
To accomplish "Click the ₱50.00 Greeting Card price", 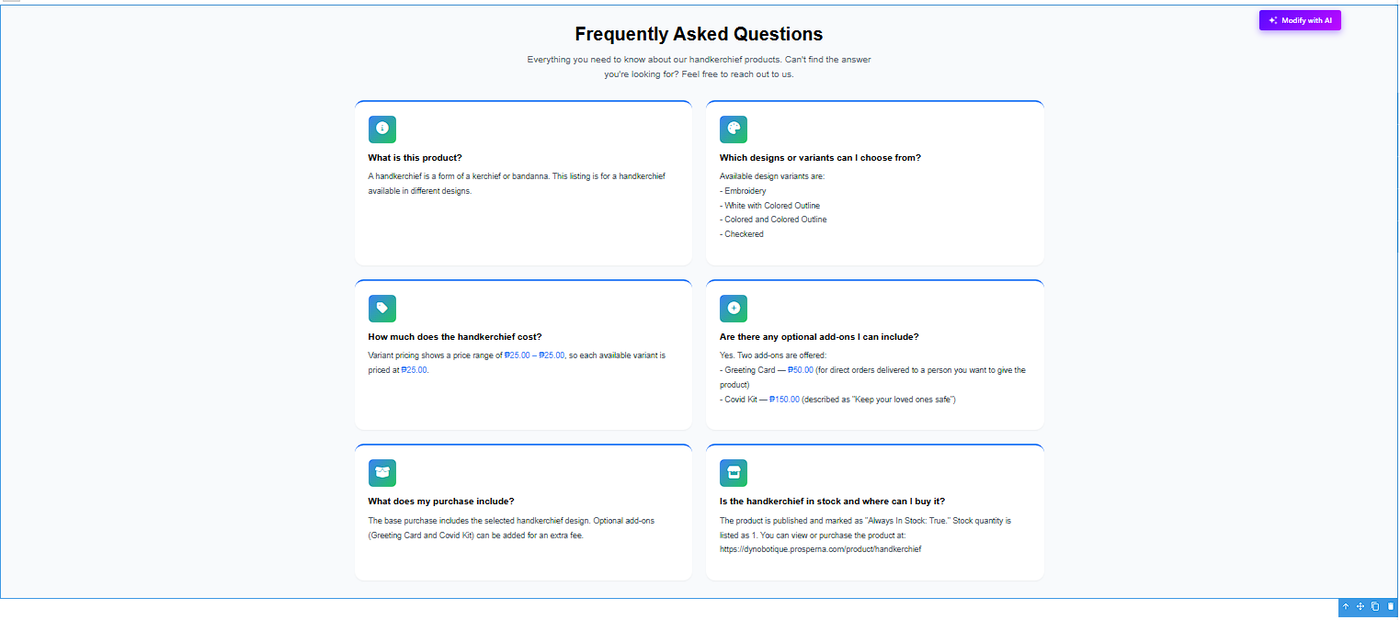I will 800,370.
